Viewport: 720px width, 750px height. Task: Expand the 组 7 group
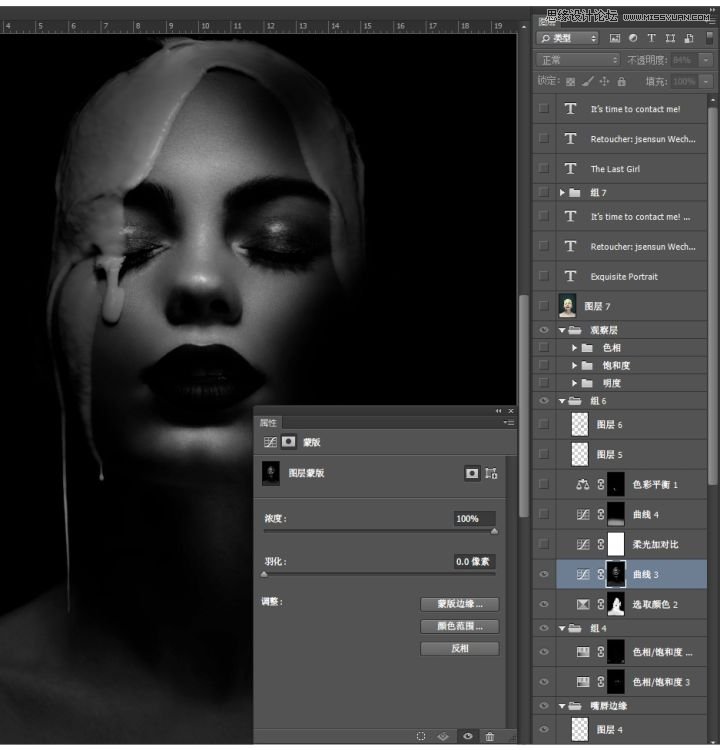click(562, 193)
